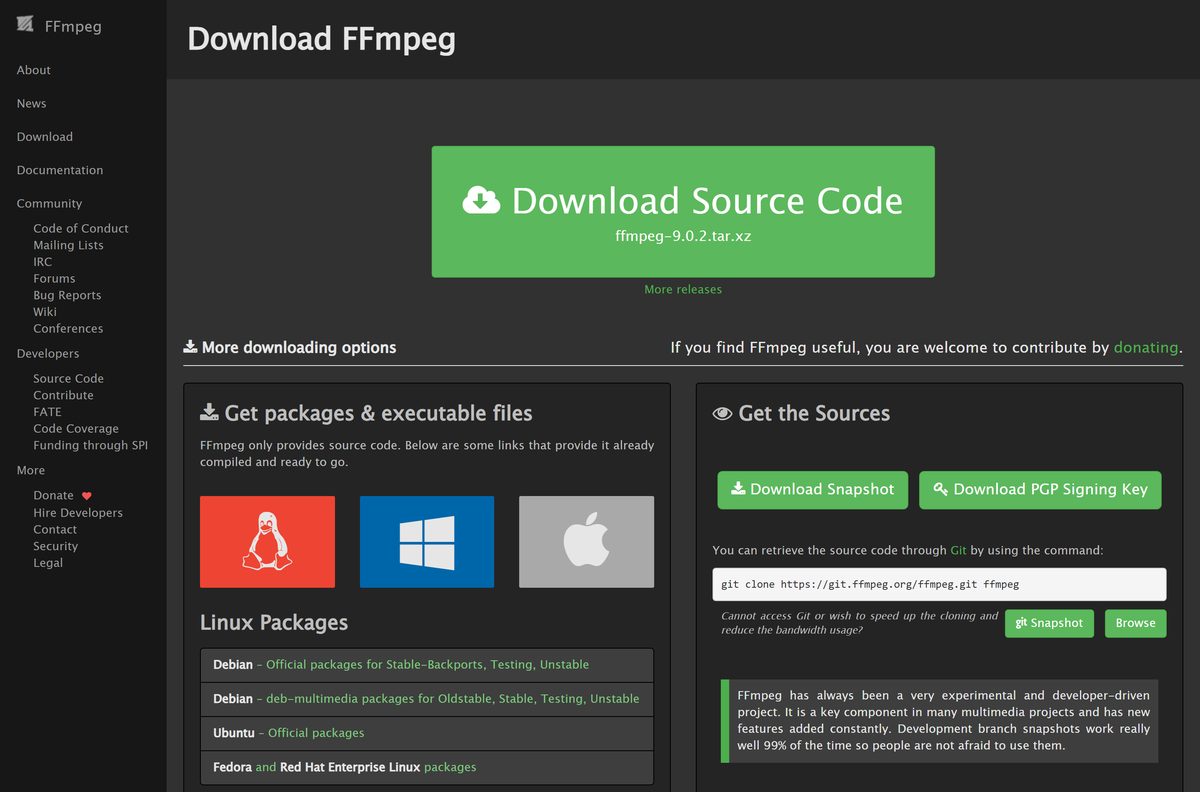Open Funding through SPI

(90, 445)
